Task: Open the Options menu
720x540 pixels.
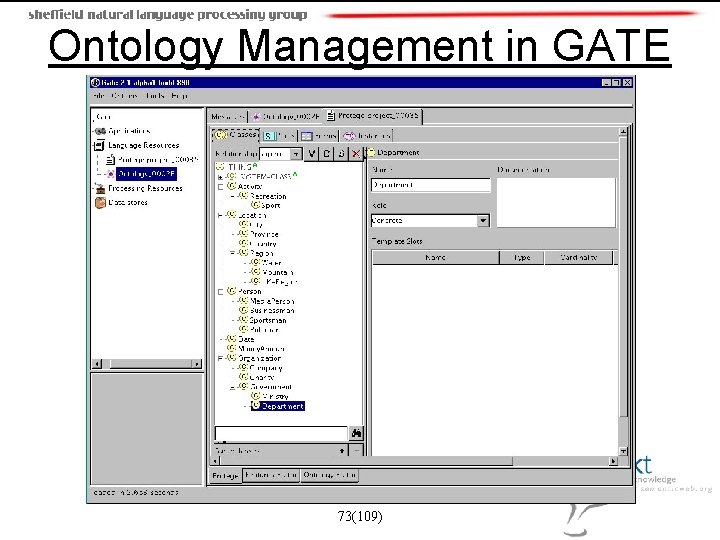Action: pos(124,96)
